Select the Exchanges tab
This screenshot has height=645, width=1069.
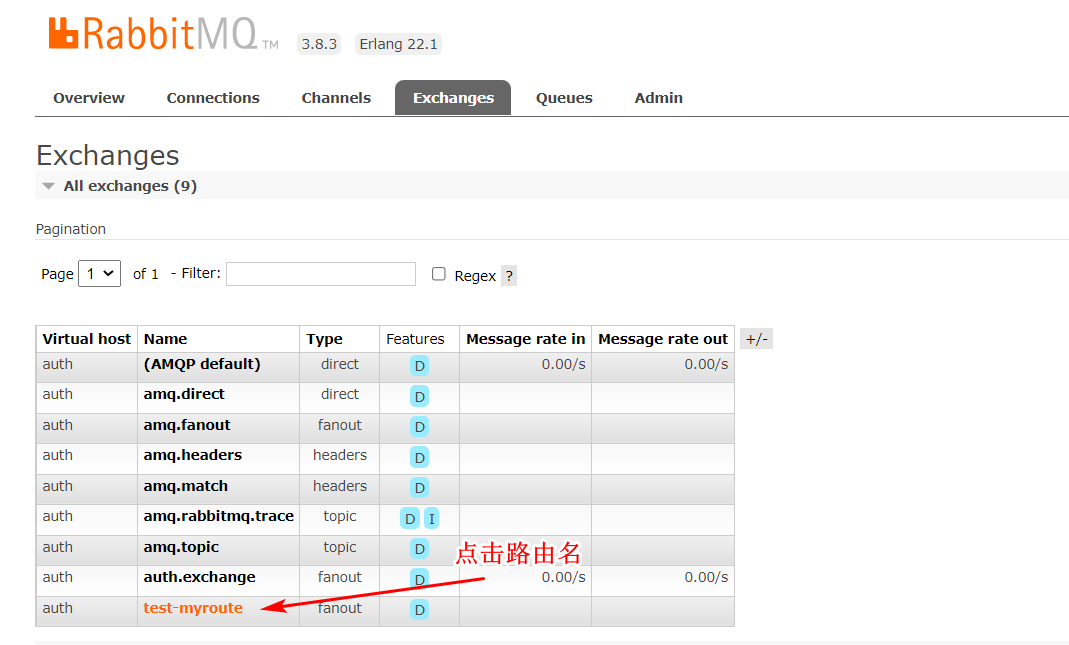point(453,98)
